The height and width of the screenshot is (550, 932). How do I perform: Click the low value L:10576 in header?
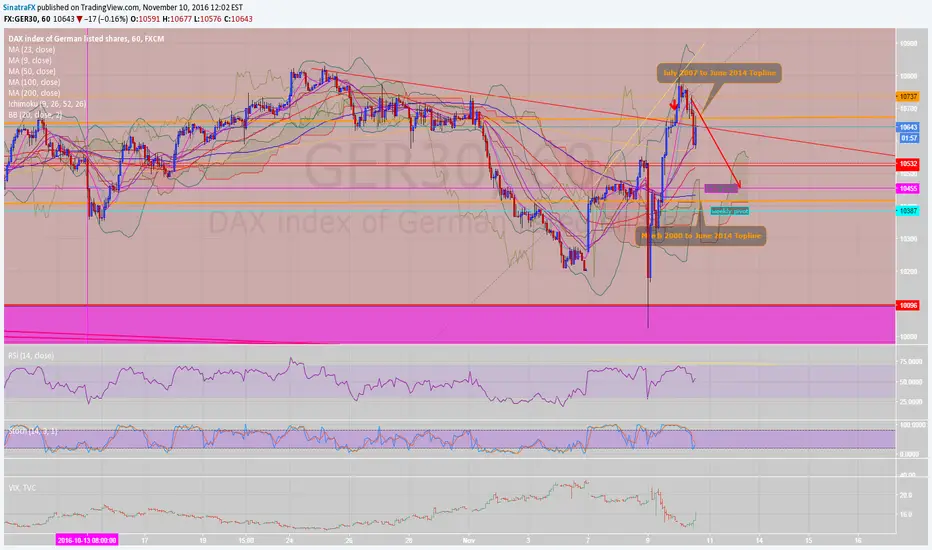205,19
